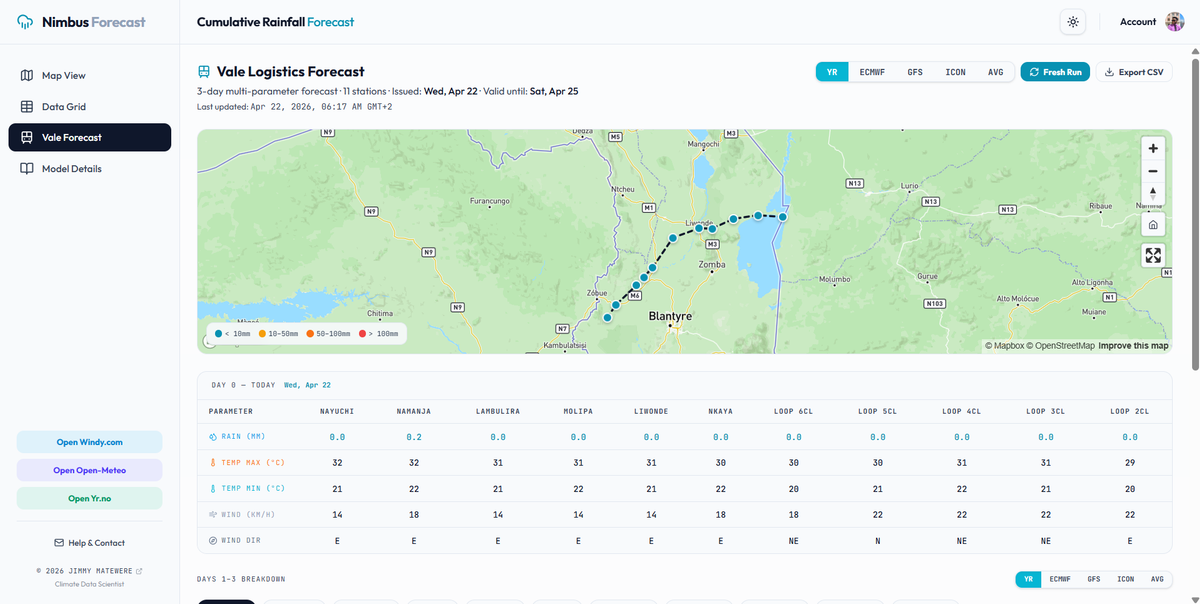Image resolution: width=1200 pixels, height=604 pixels.
Task: Click the LOOP 6CL column header
Action: pyautogui.click(x=794, y=411)
